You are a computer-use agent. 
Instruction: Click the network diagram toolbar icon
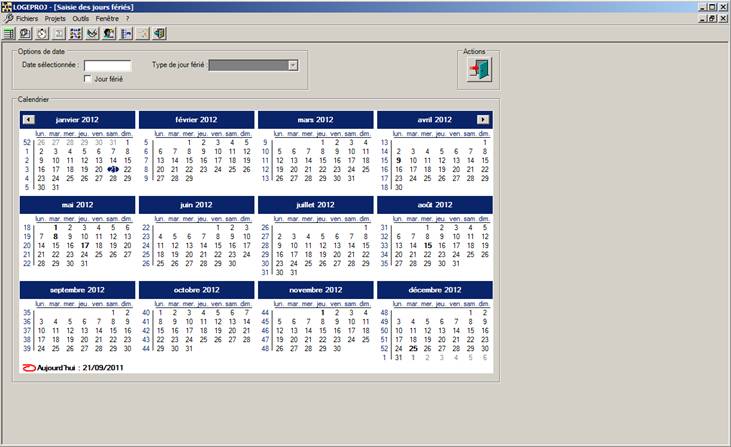pos(76,33)
